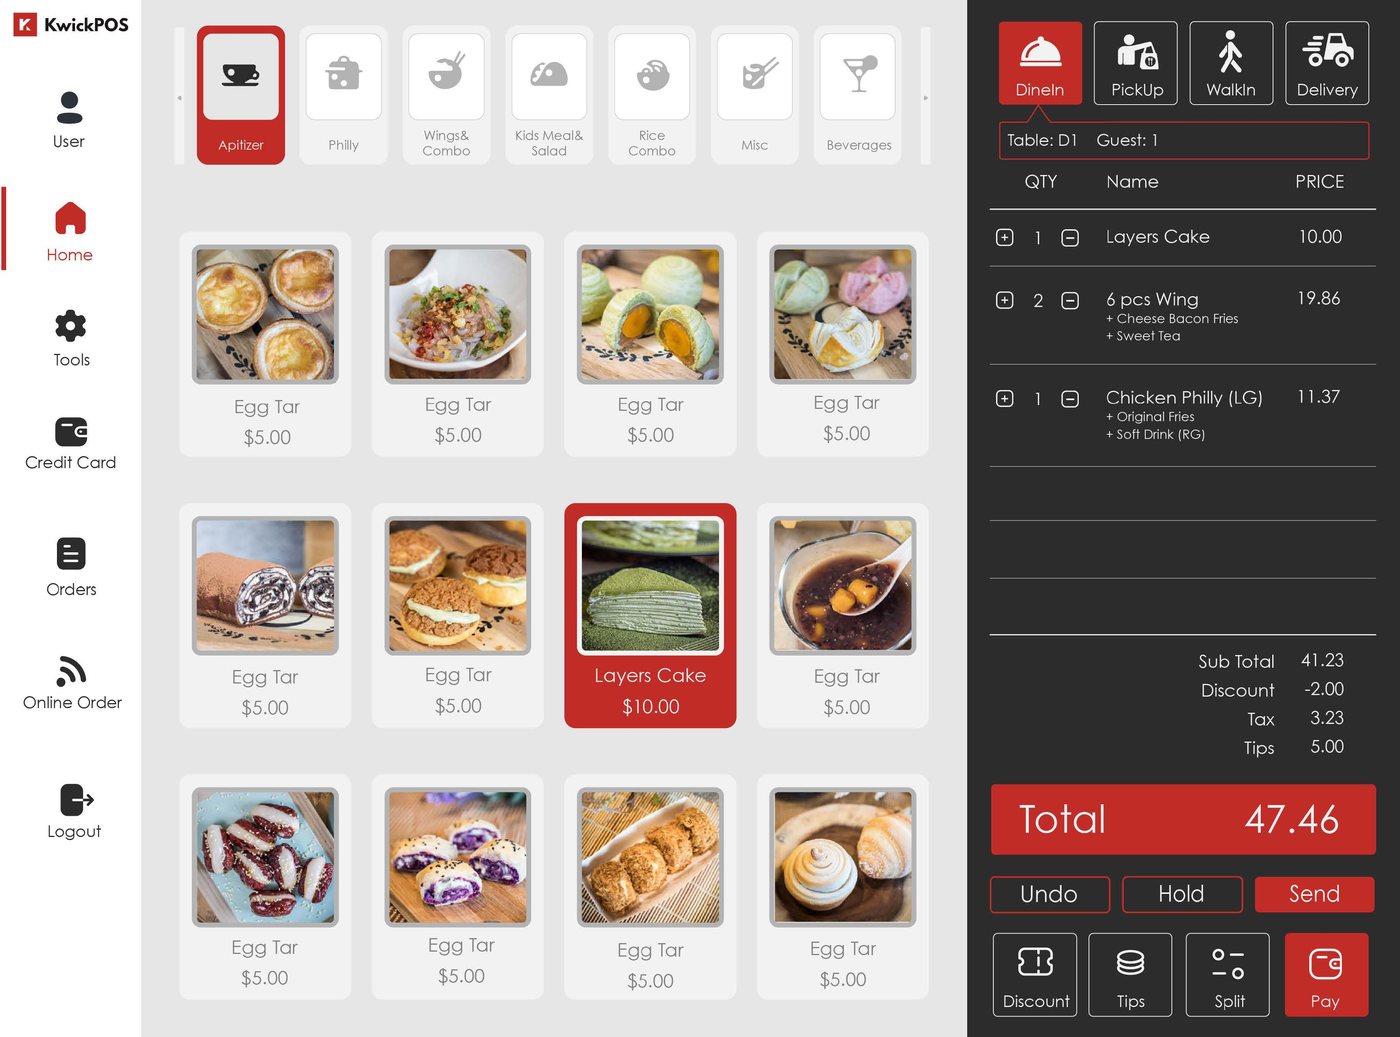Open Wings& Combo category
The height and width of the screenshot is (1037, 1400).
point(446,95)
